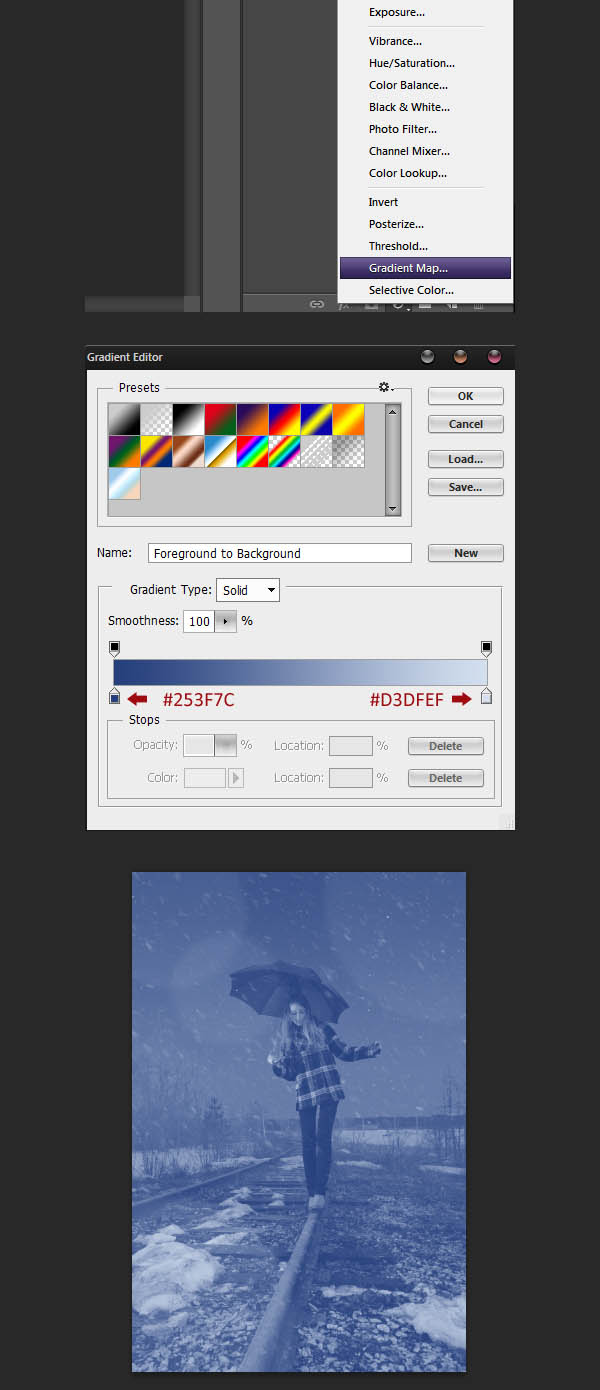Image resolution: width=600 pixels, height=1390 pixels.
Task: Open the Presets gear options menu
Action: 385,387
